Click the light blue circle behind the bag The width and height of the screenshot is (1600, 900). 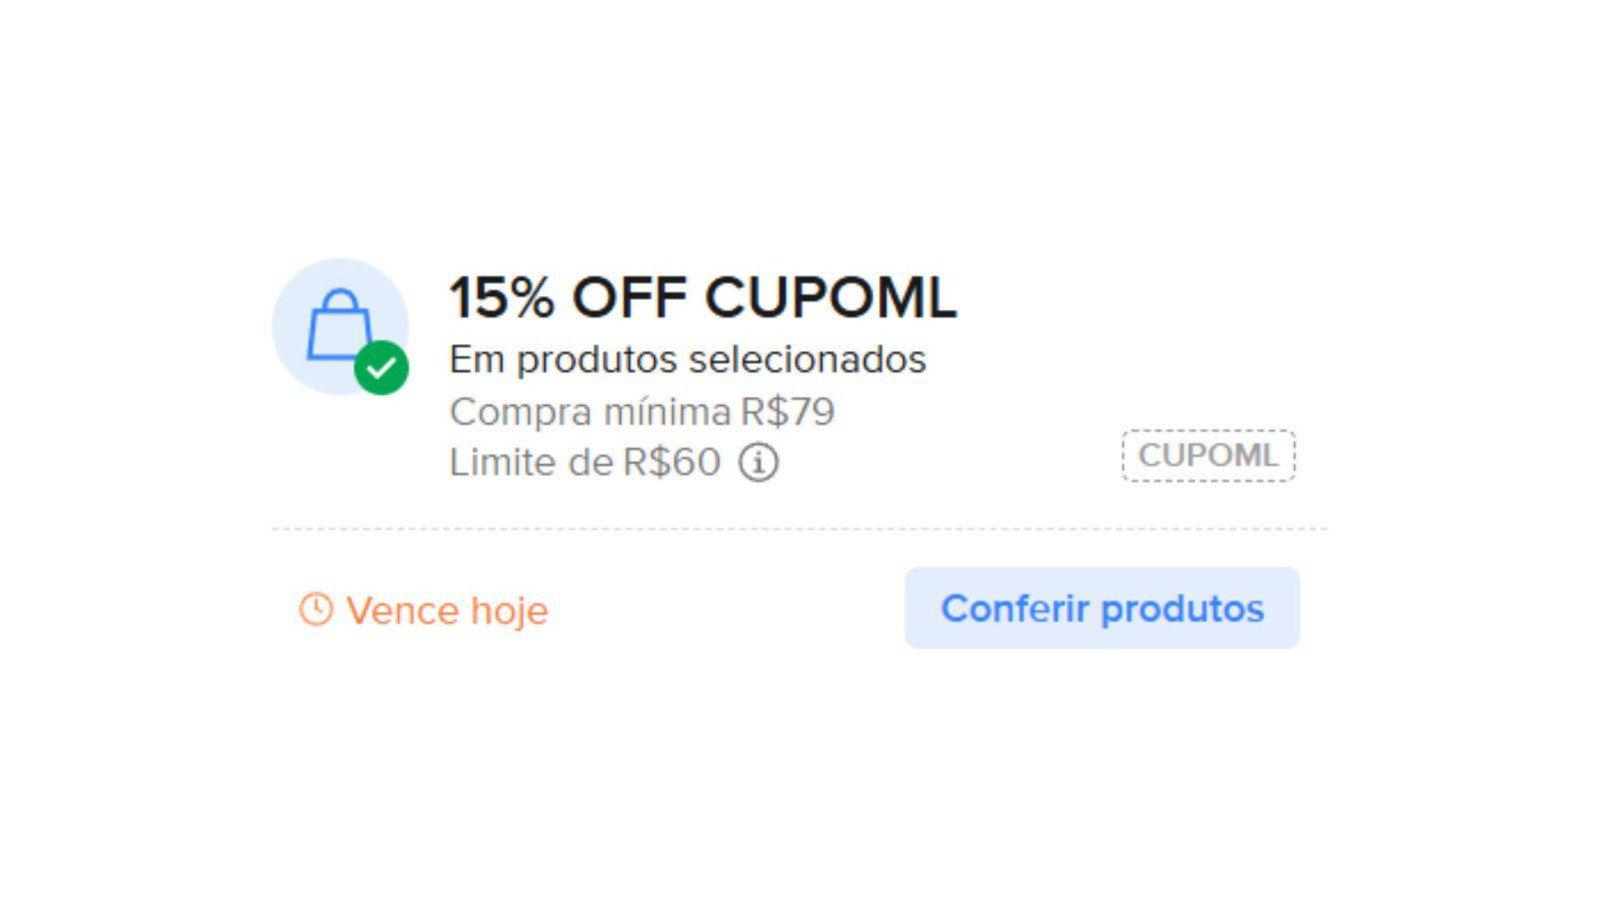(300, 290)
